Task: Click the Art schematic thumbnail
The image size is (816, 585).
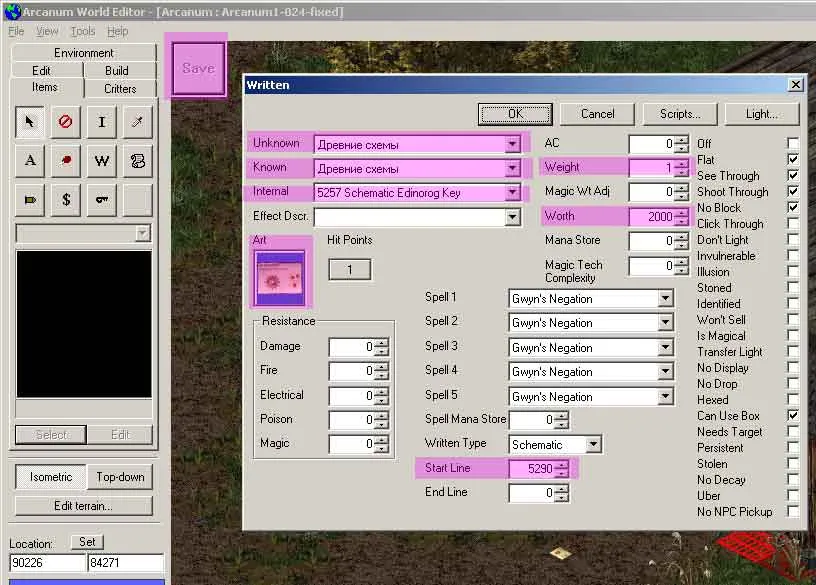Action: point(280,277)
